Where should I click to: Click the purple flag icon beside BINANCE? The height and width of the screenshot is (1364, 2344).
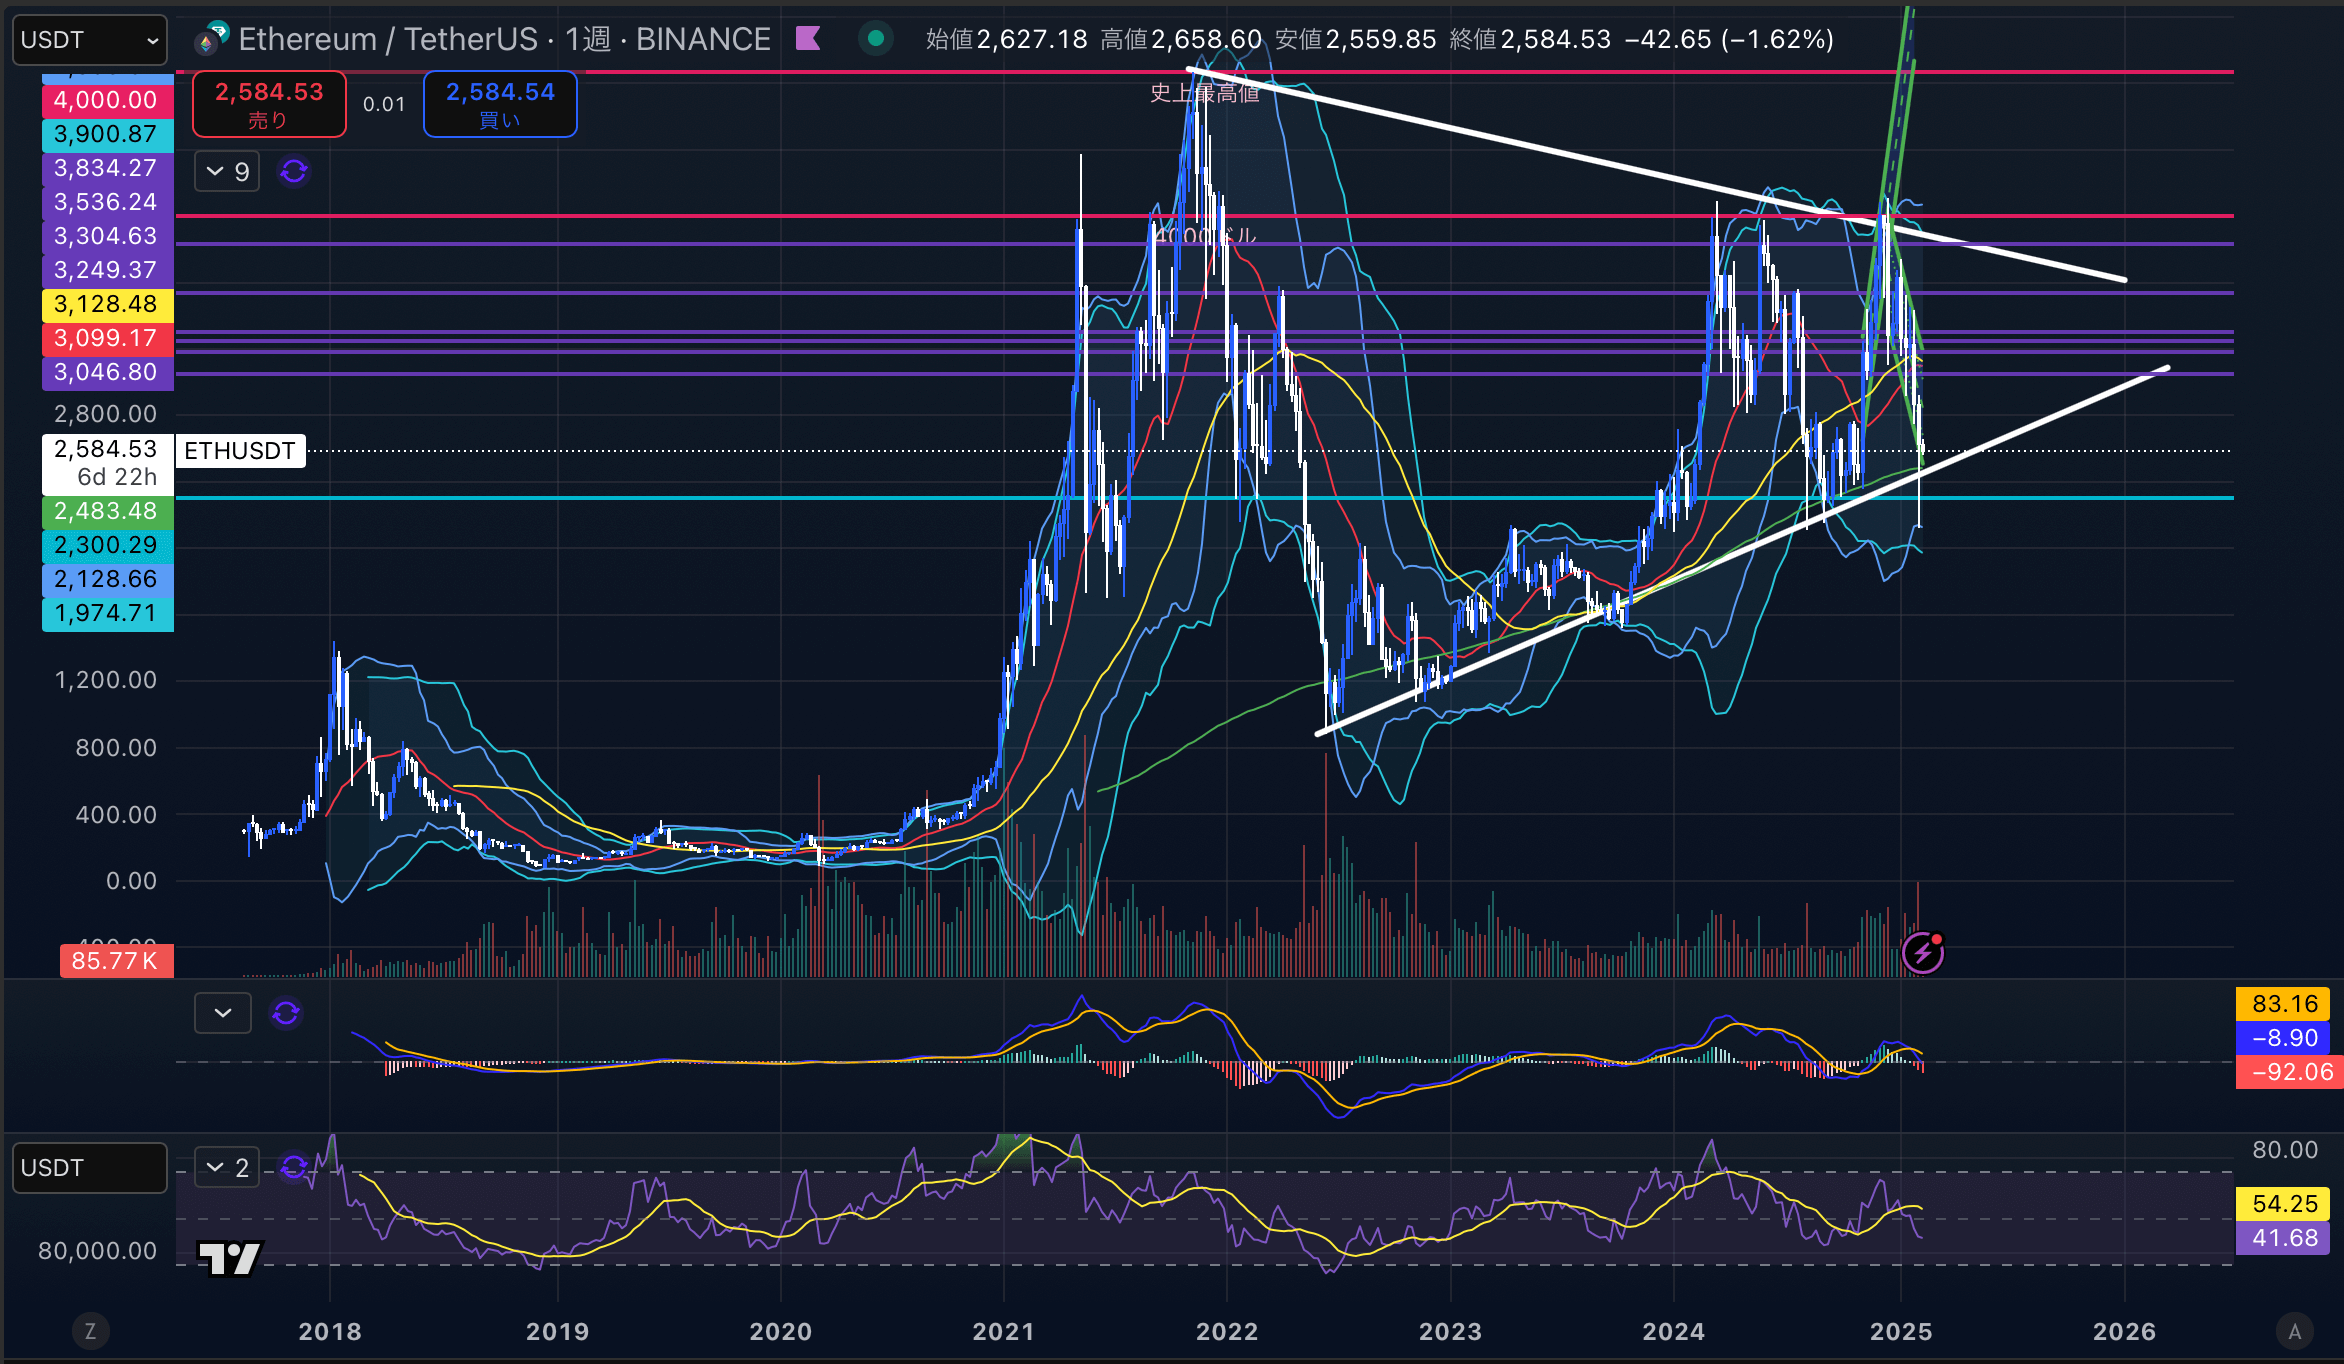[x=808, y=39]
